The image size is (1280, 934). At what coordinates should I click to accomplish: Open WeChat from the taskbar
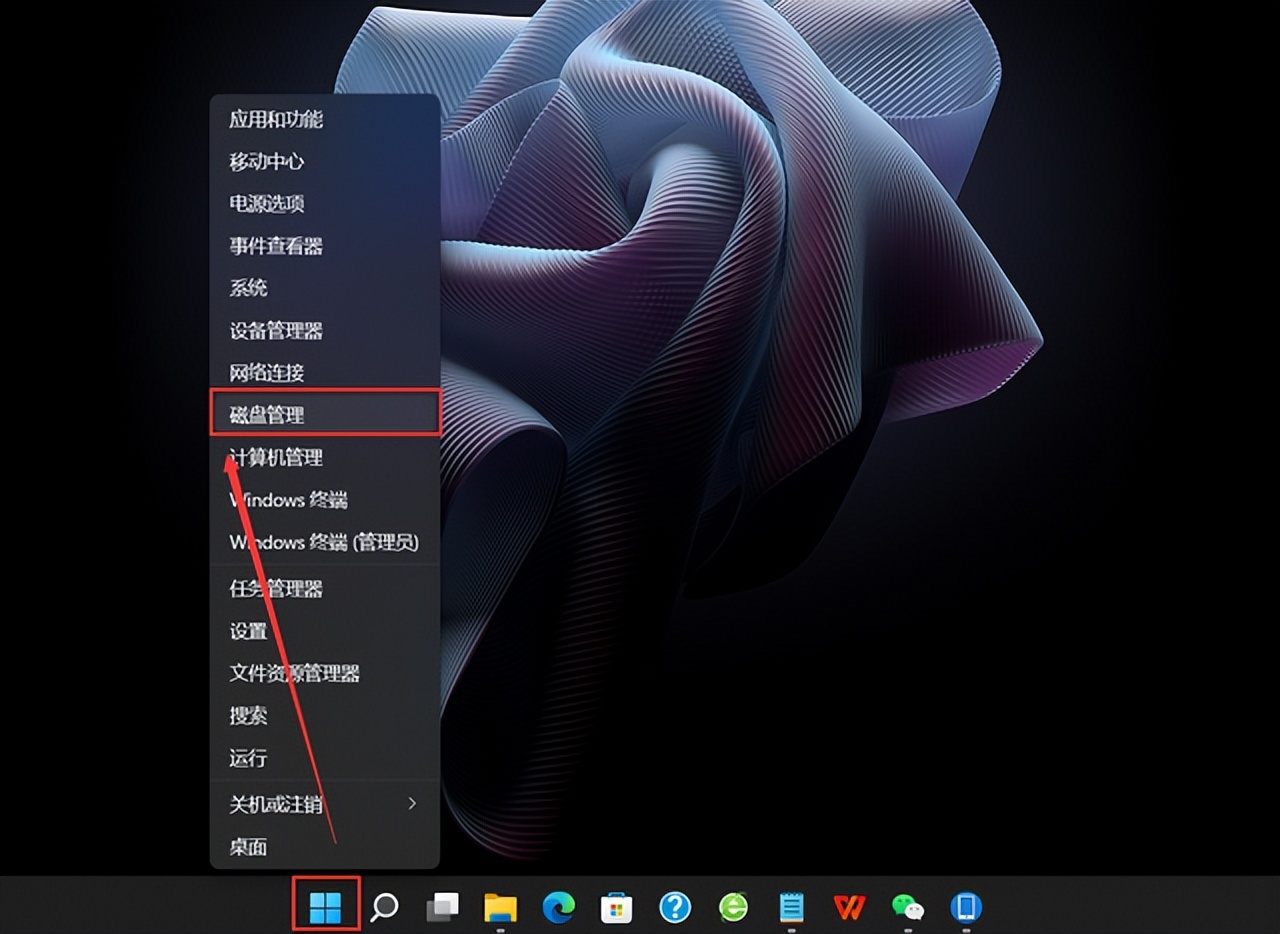tap(907, 908)
